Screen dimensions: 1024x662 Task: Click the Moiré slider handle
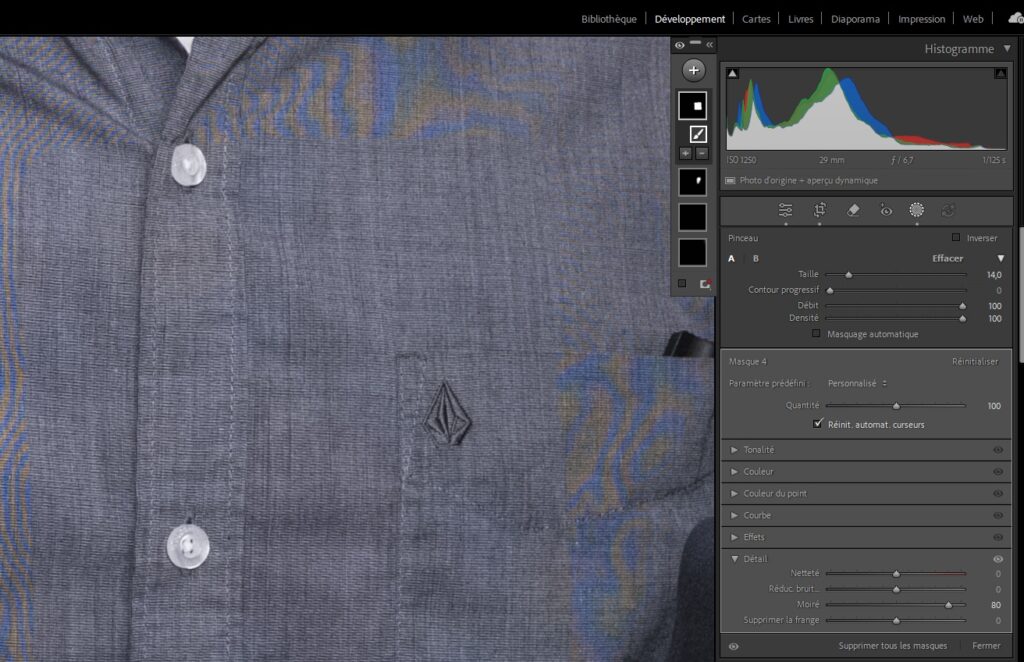pos(948,605)
